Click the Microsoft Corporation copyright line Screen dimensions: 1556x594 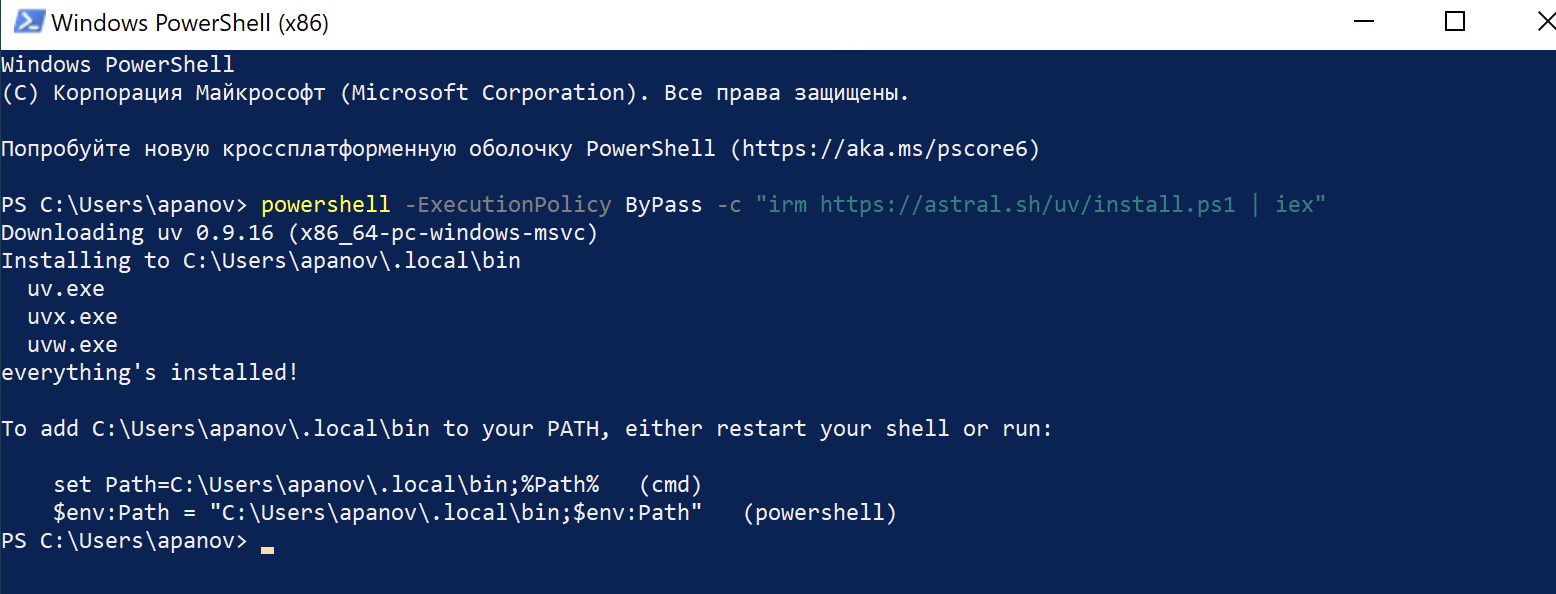coord(455,93)
